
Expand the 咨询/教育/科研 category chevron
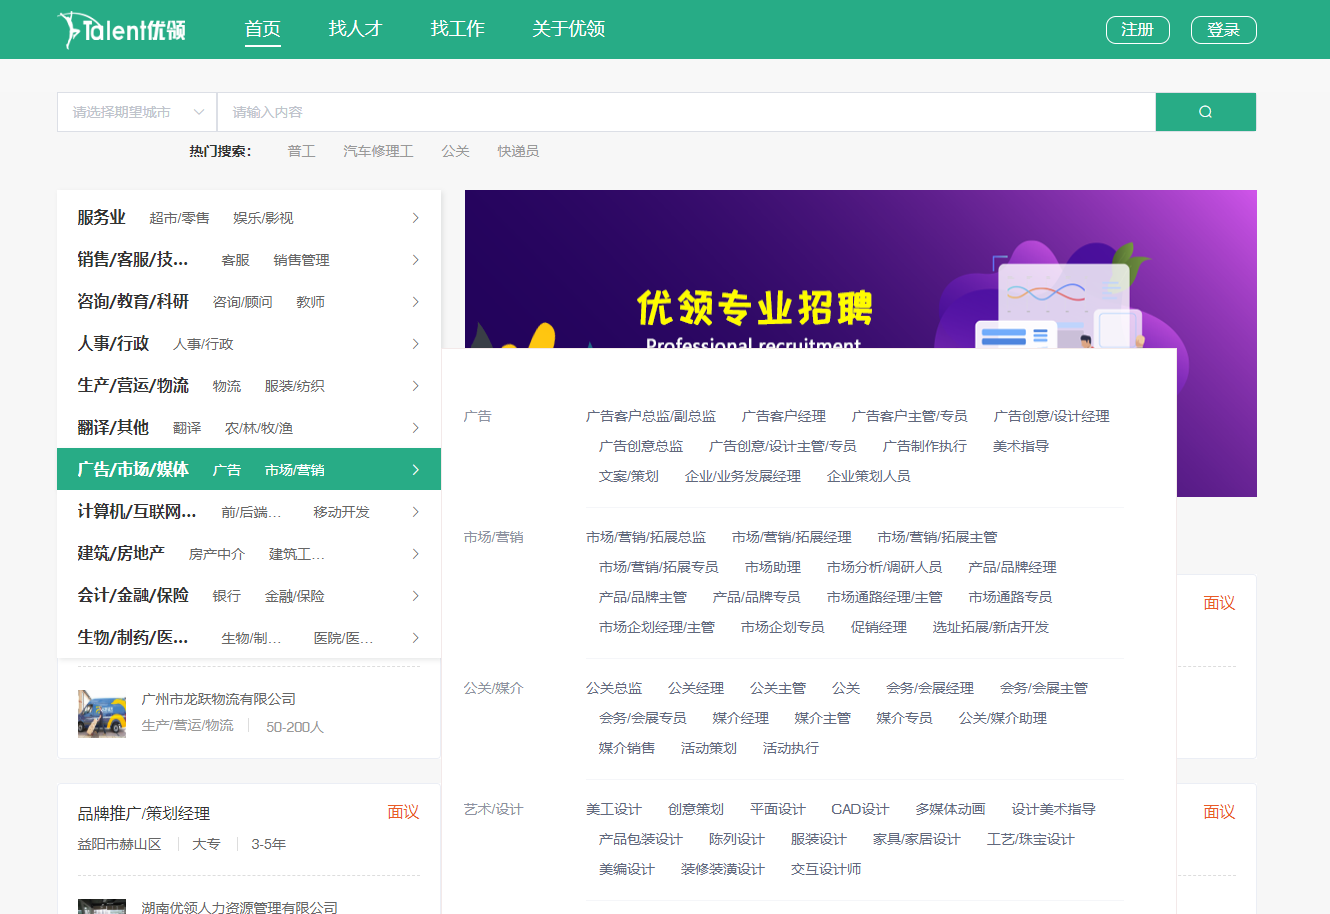[x=416, y=302]
